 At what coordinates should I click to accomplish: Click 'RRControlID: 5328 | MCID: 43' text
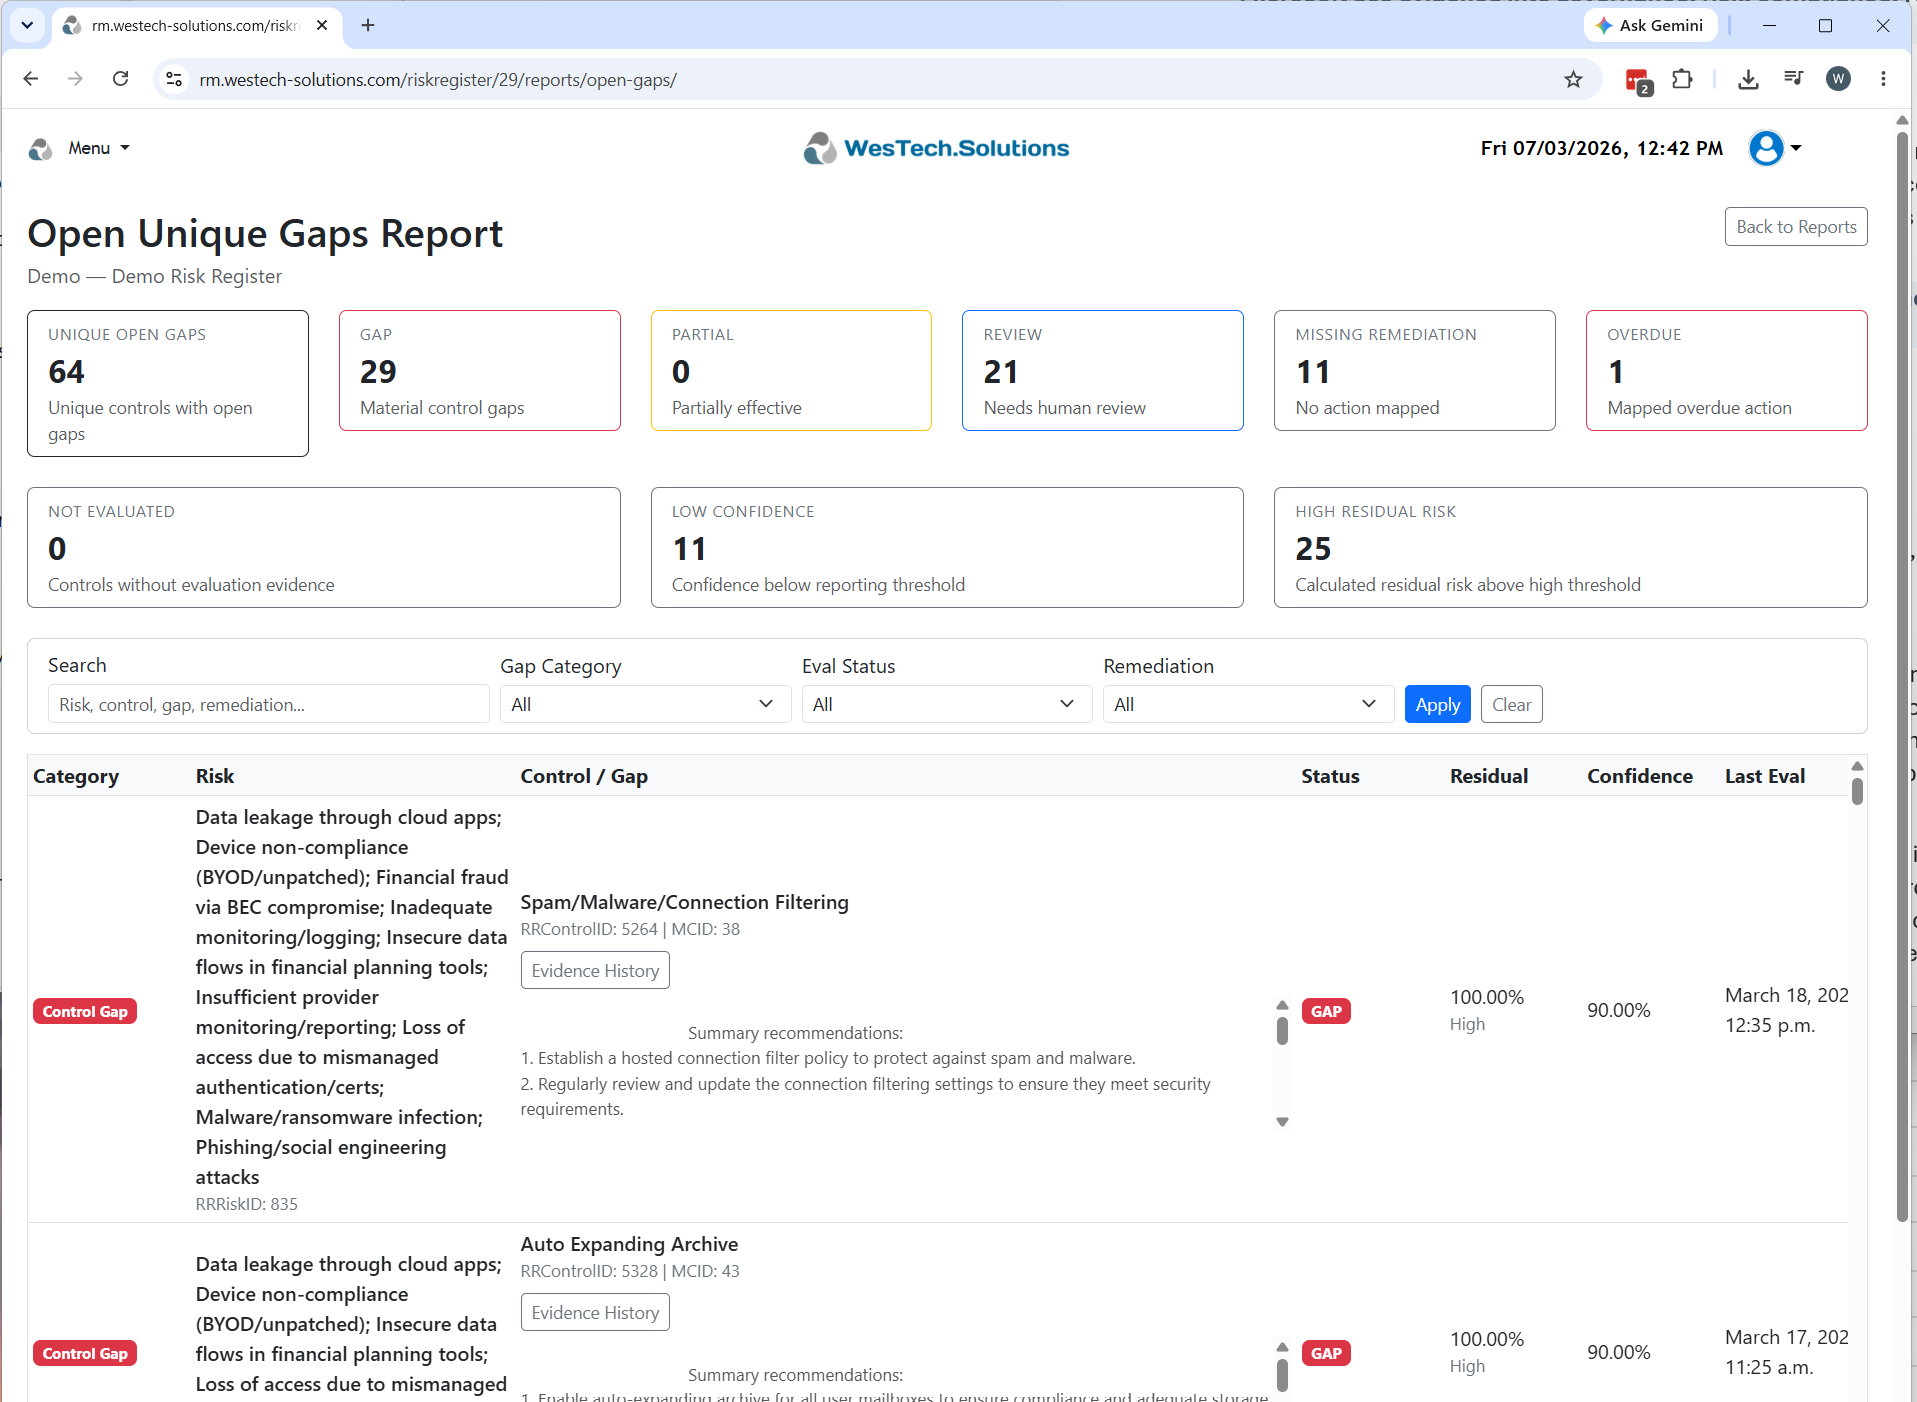(x=630, y=1271)
